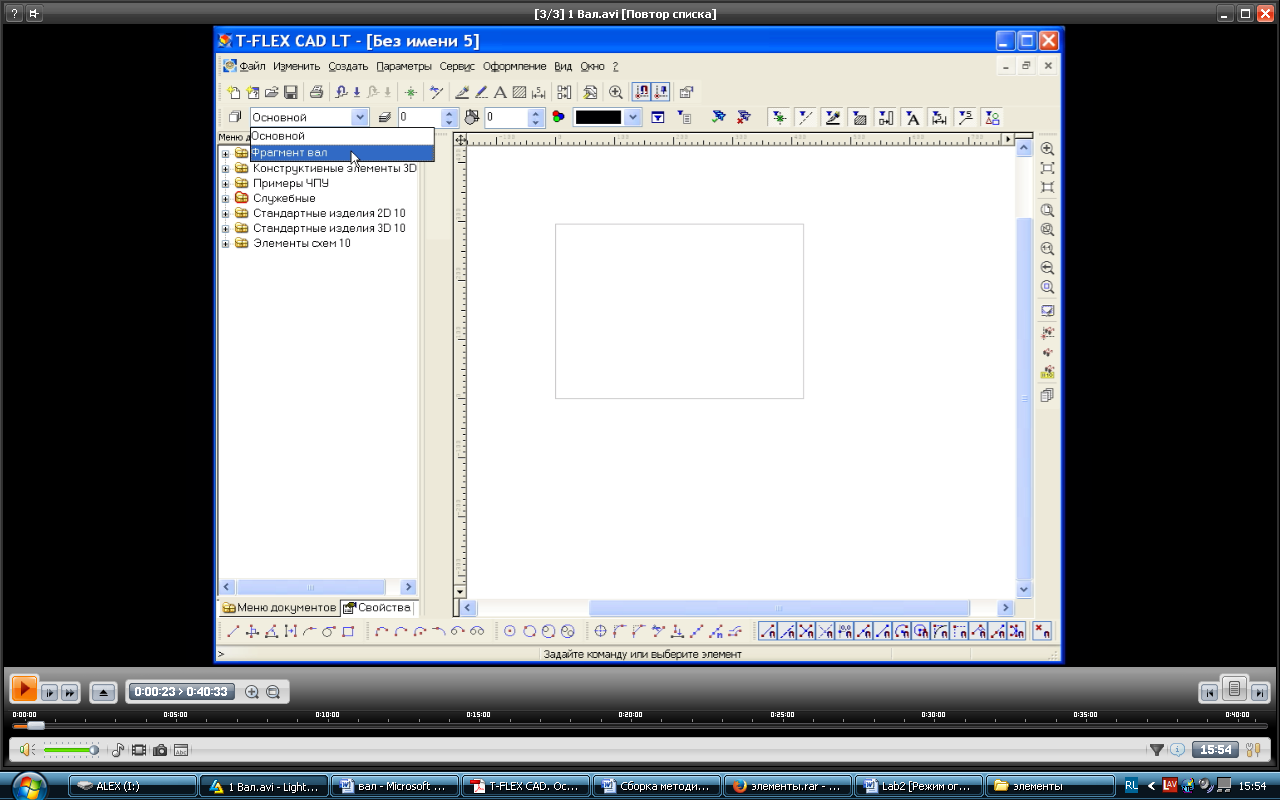This screenshot has height=800, width=1280.
Task: Select 'Основной' in the dropdown list
Action: click(342, 136)
